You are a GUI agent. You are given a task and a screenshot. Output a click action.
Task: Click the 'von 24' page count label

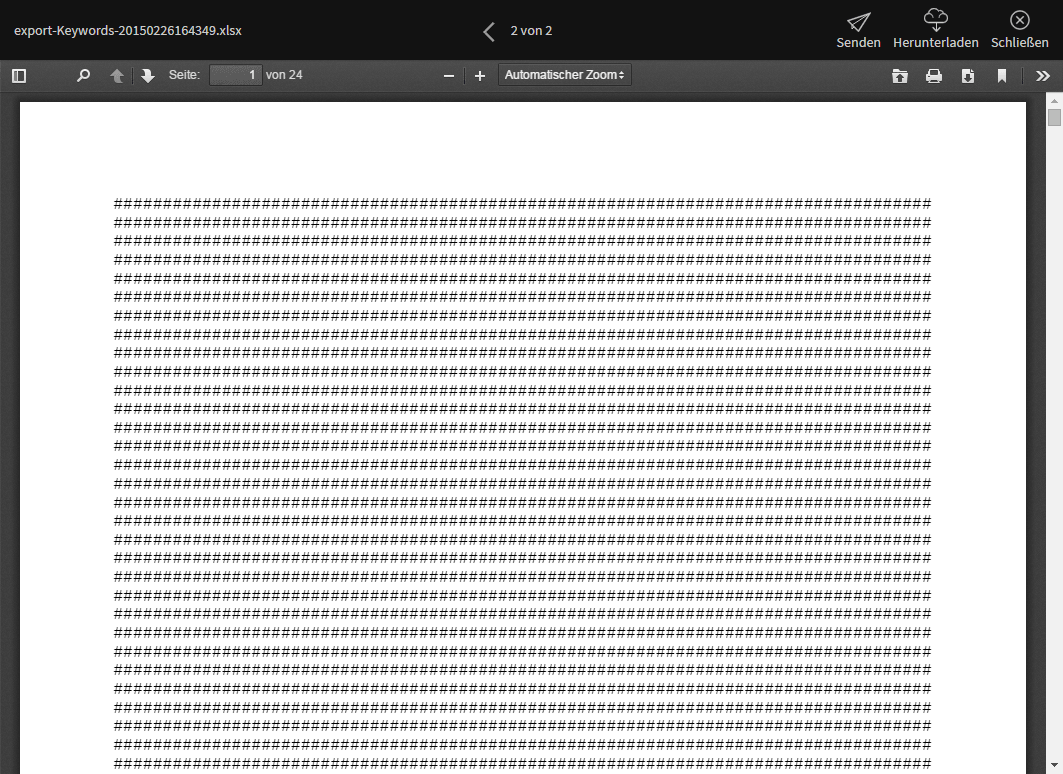pos(284,75)
